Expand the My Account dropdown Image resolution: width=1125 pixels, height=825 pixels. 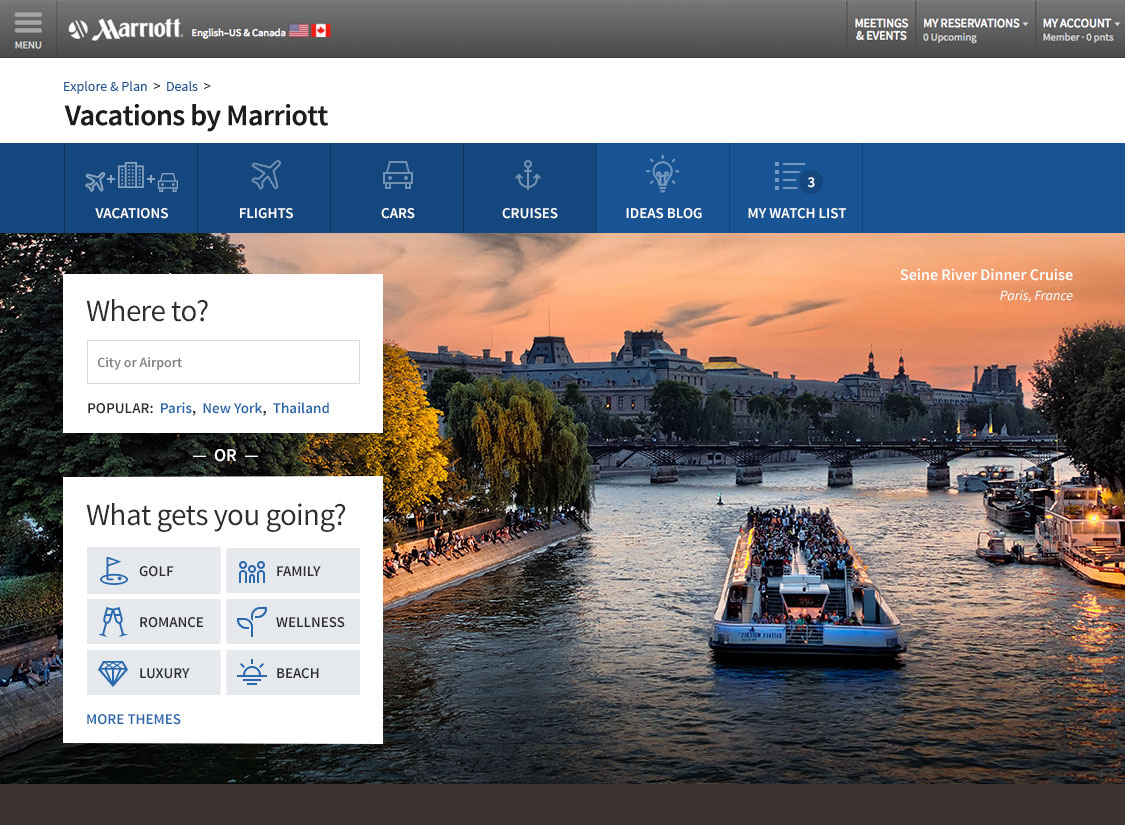point(1079,29)
